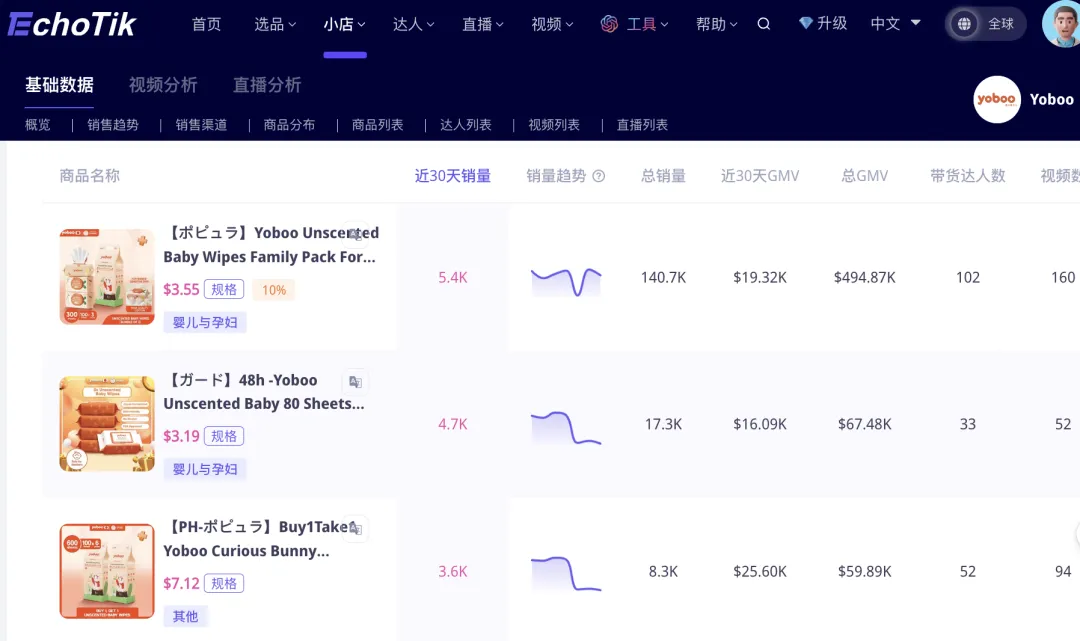This screenshot has width=1080, height=641.
Task: Go to the 达人列表 section
Action: pos(466,125)
